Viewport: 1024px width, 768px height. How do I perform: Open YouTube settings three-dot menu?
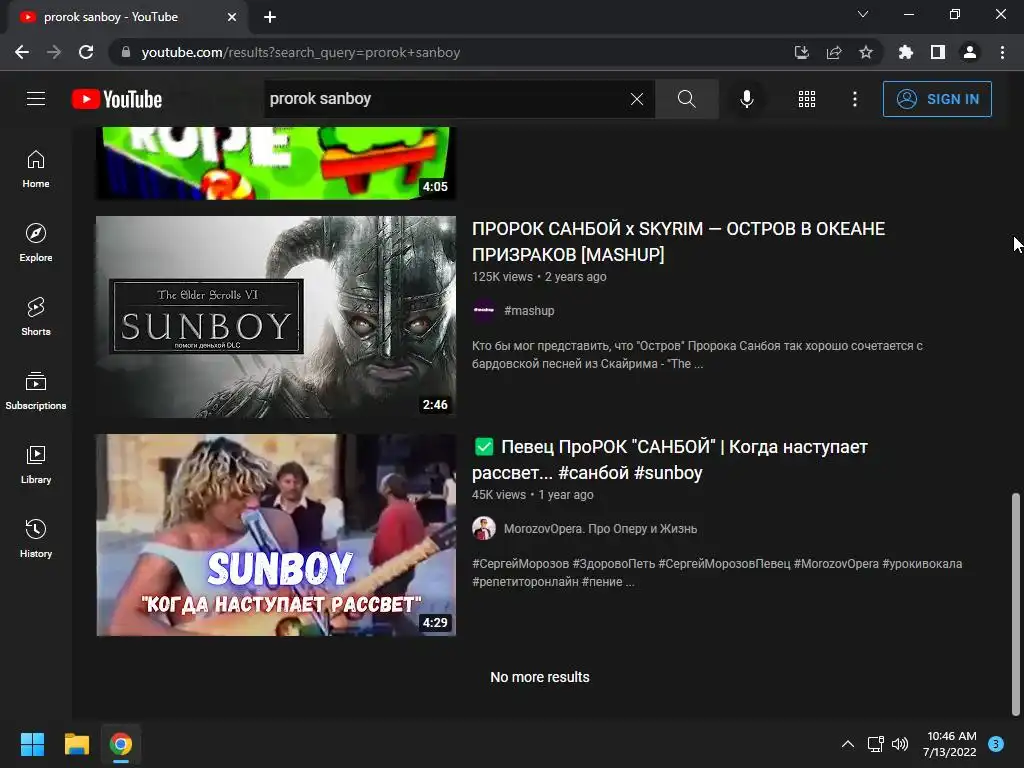click(x=854, y=99)
